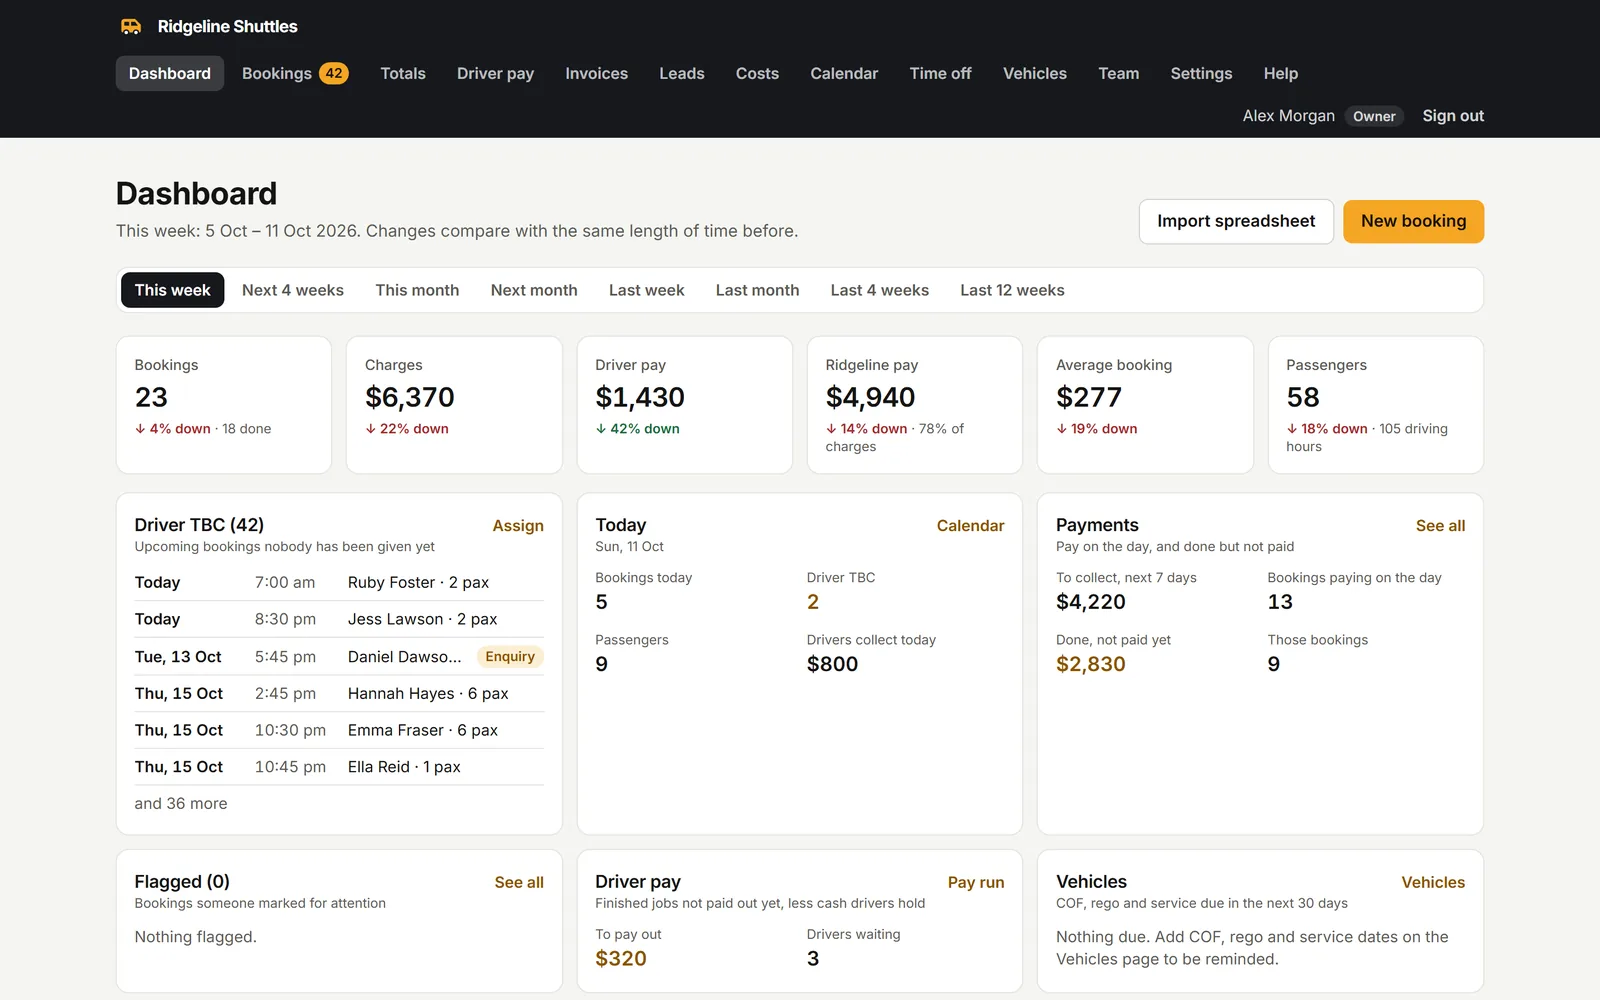This screenshot has width=1600, height=1000.
Task: Open Settings
Action: coord(1201,74)
